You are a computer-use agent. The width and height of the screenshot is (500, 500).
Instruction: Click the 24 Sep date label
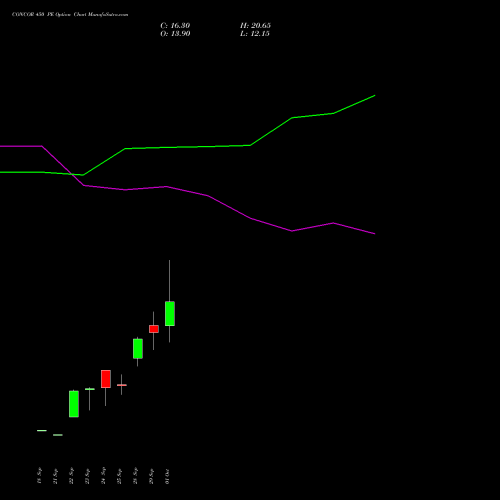(x=103, y=476)
